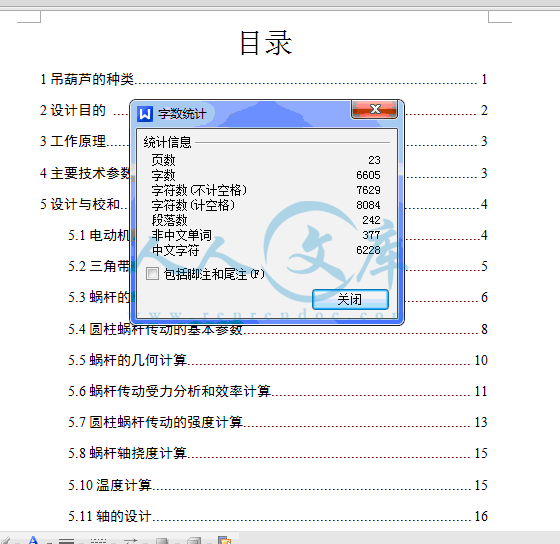Click page number 13 of entry 5.7

point(481,422)
